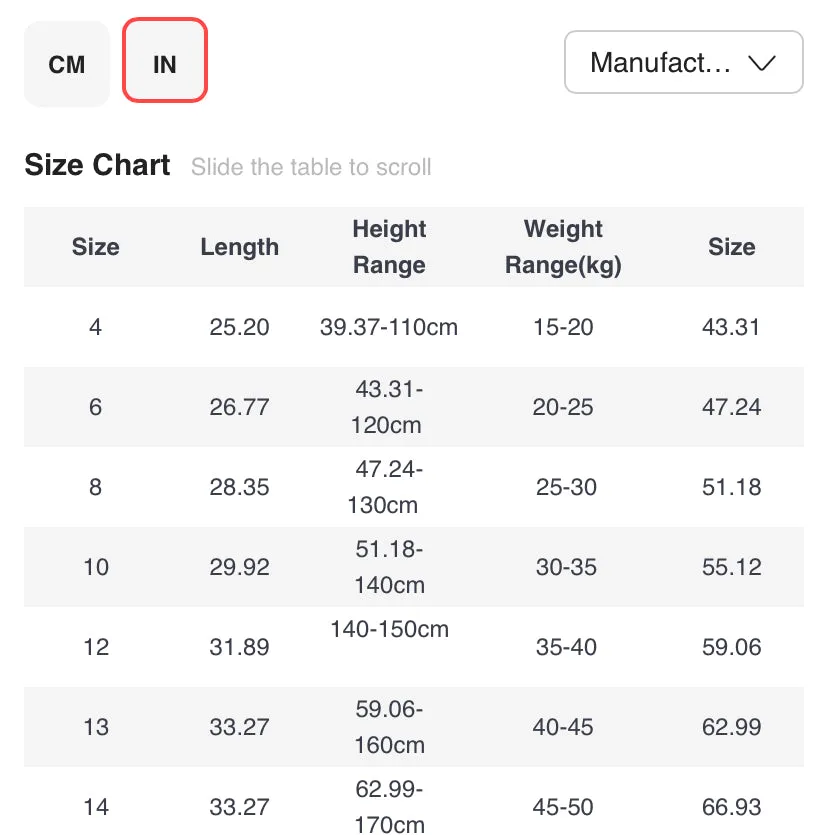Select the size 14 row

click(414, 800)
